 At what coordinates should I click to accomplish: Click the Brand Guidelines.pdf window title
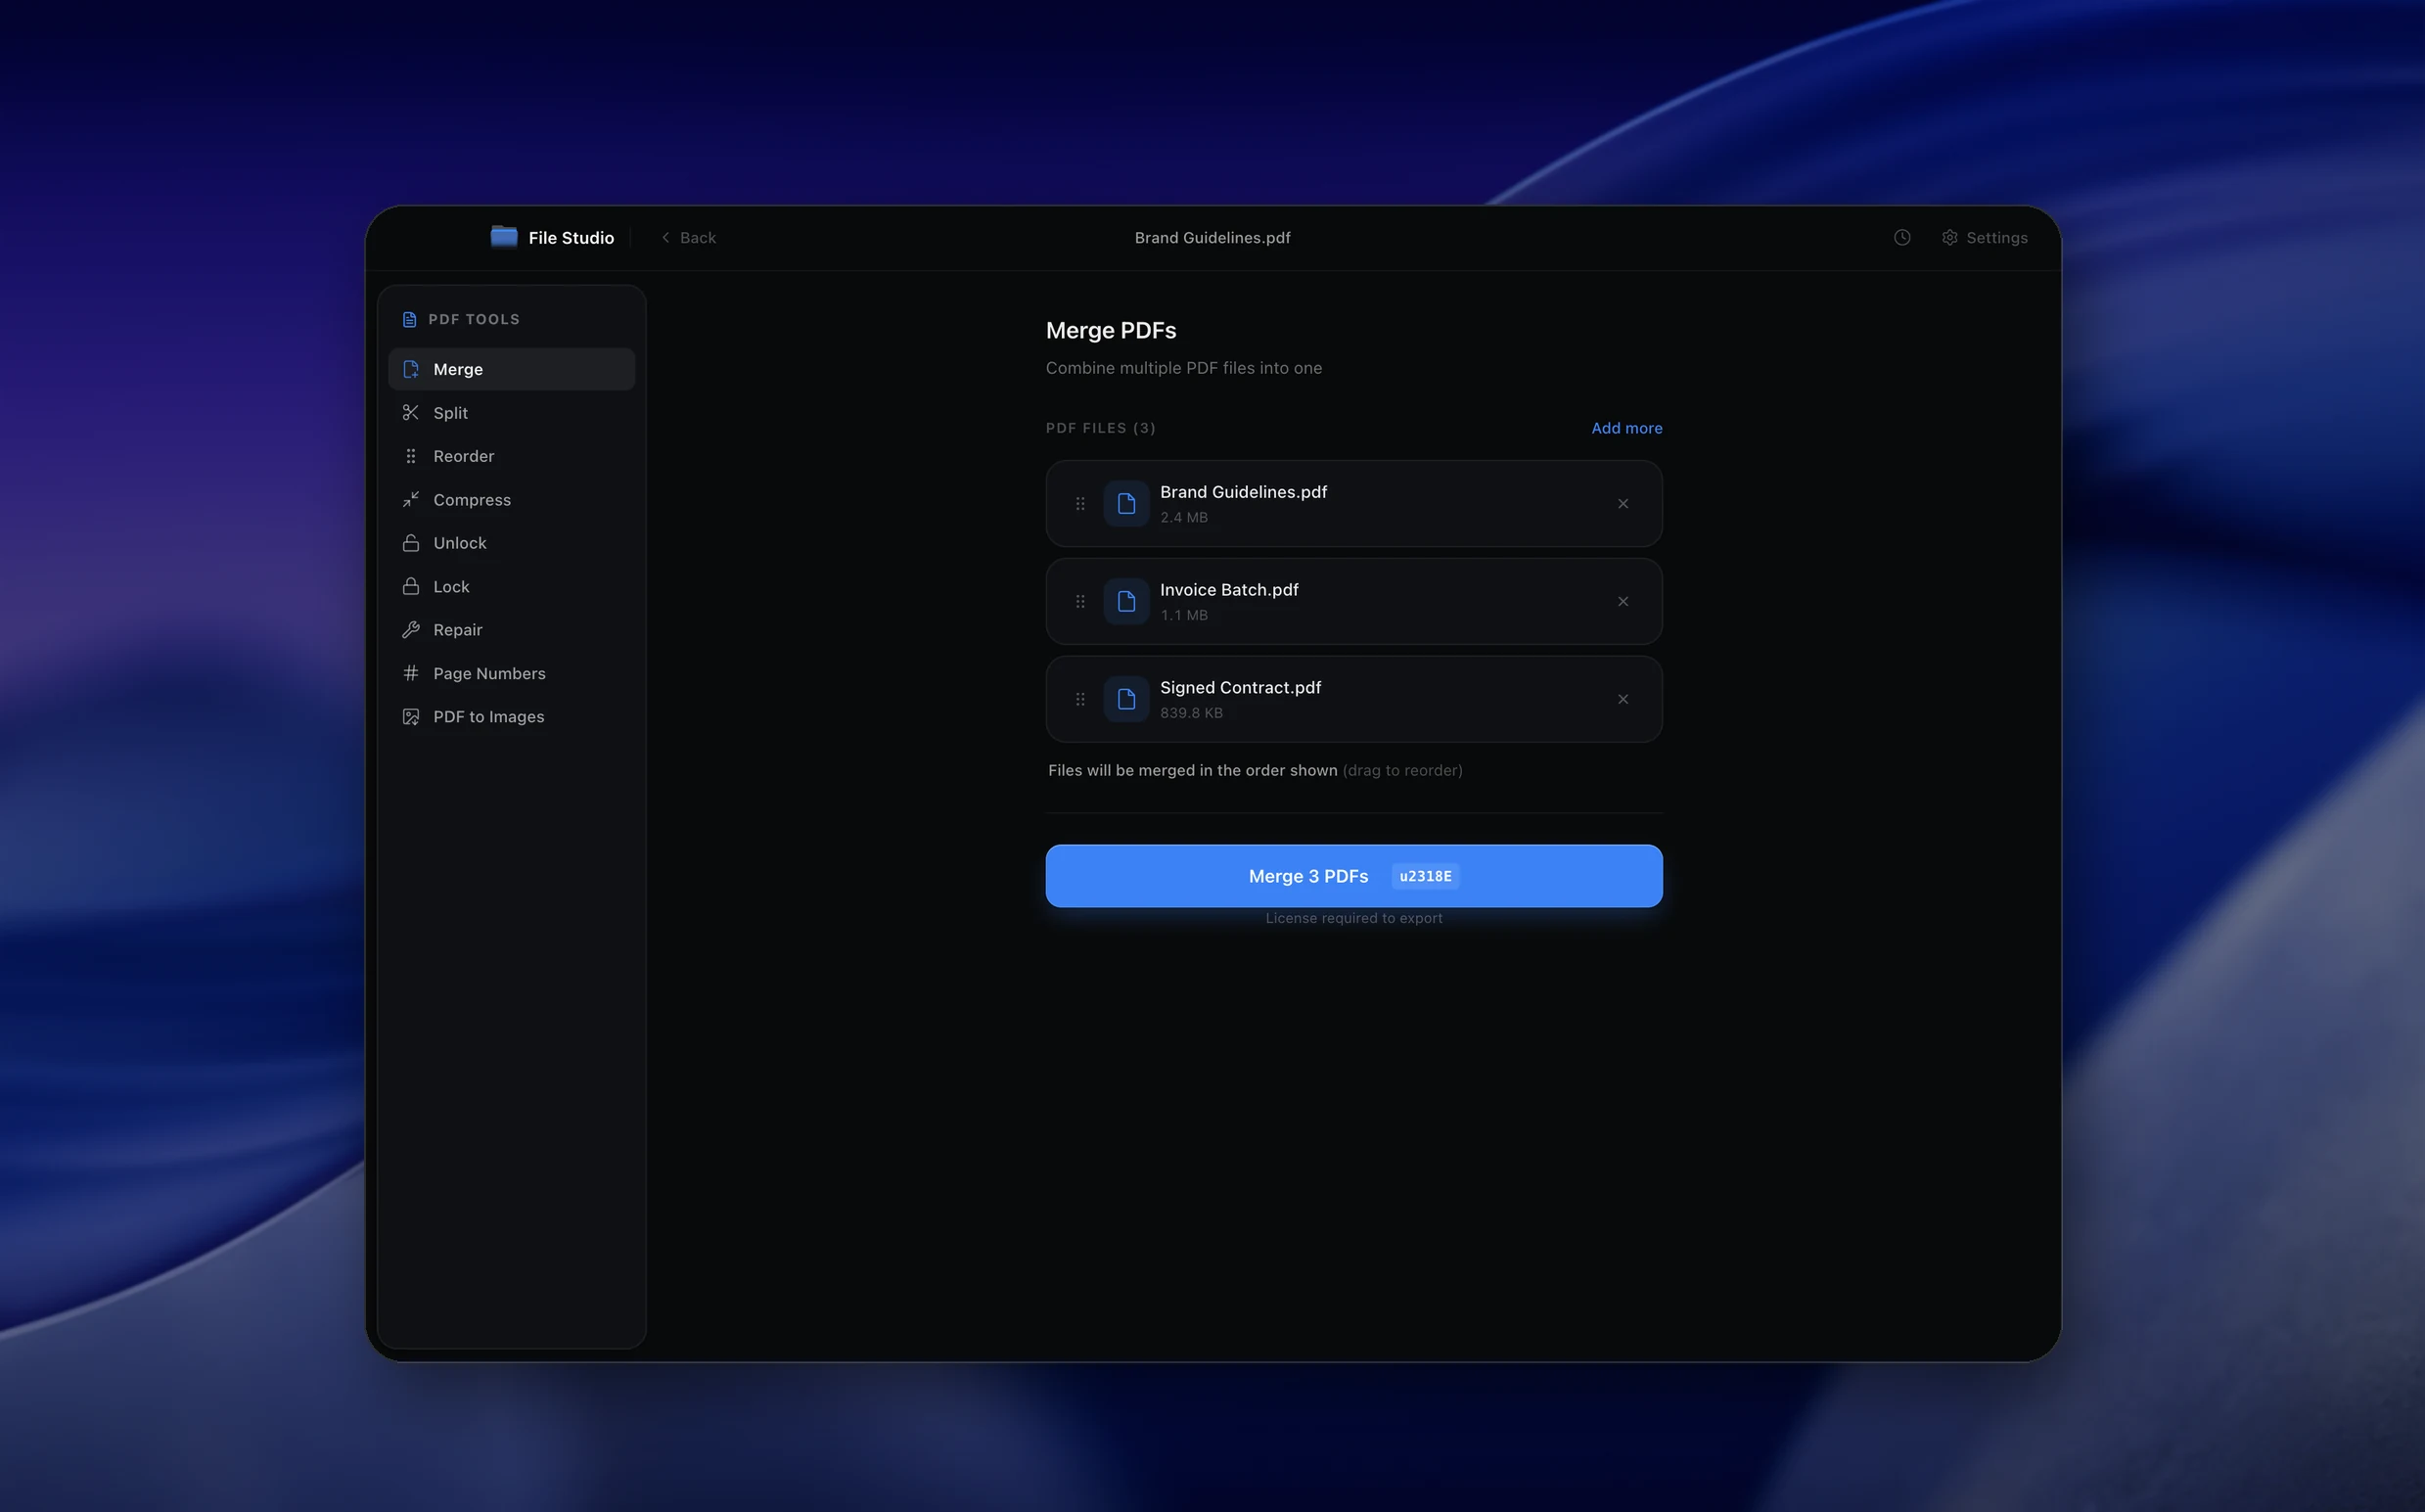pos(1212,238)
